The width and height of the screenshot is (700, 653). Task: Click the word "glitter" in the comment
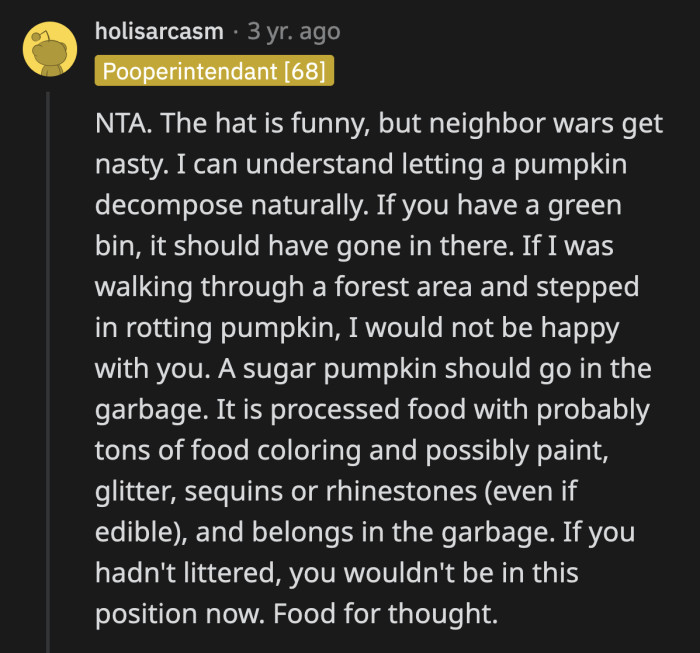tap(129, 490)
